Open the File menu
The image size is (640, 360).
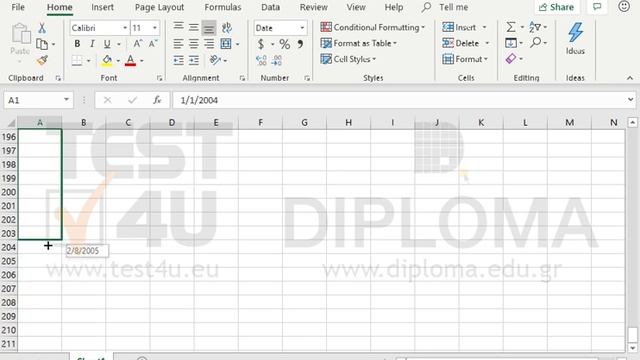[18, 7]
